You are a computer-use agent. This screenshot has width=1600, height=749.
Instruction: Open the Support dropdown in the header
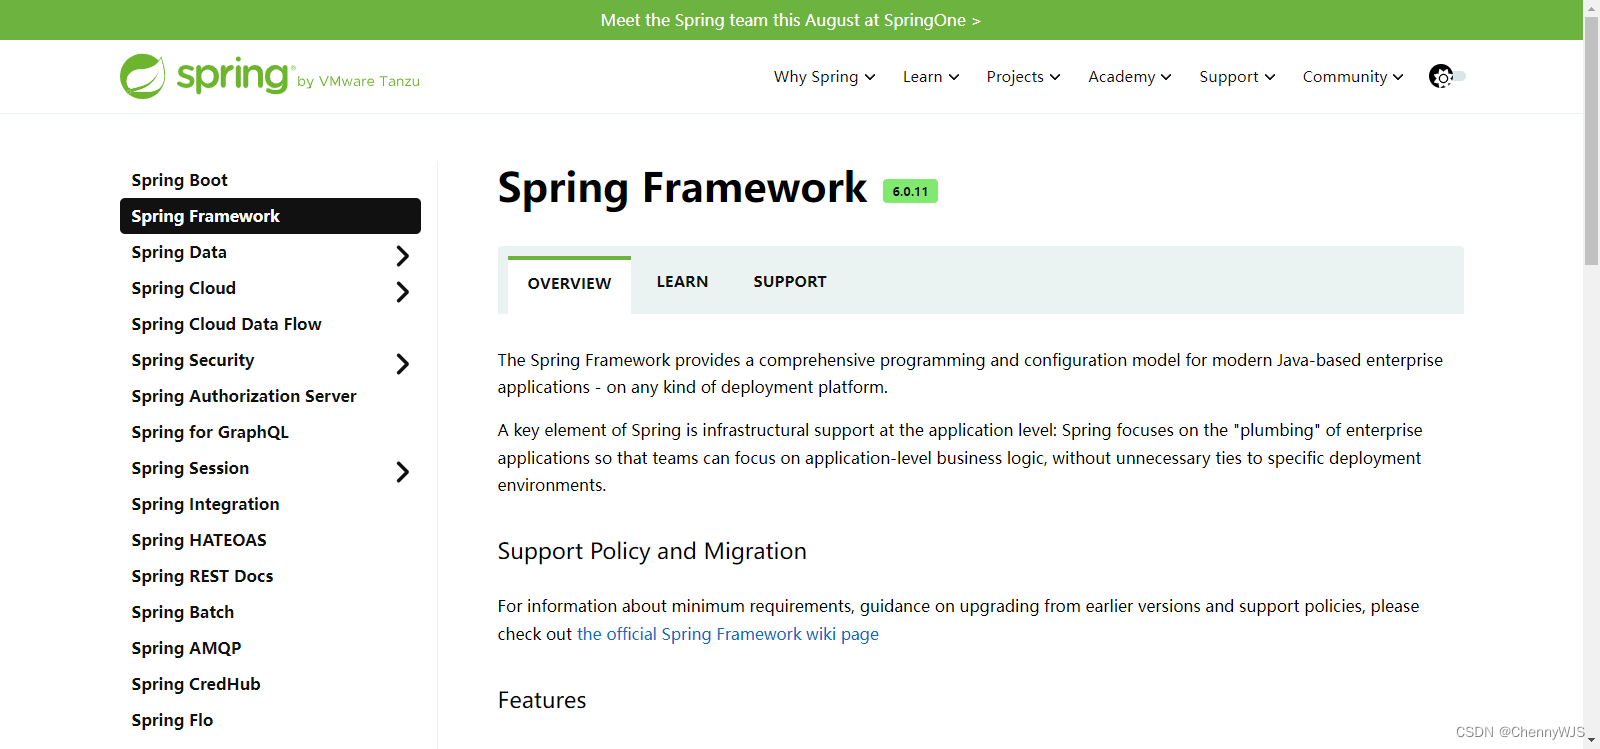click(1237, 77)
